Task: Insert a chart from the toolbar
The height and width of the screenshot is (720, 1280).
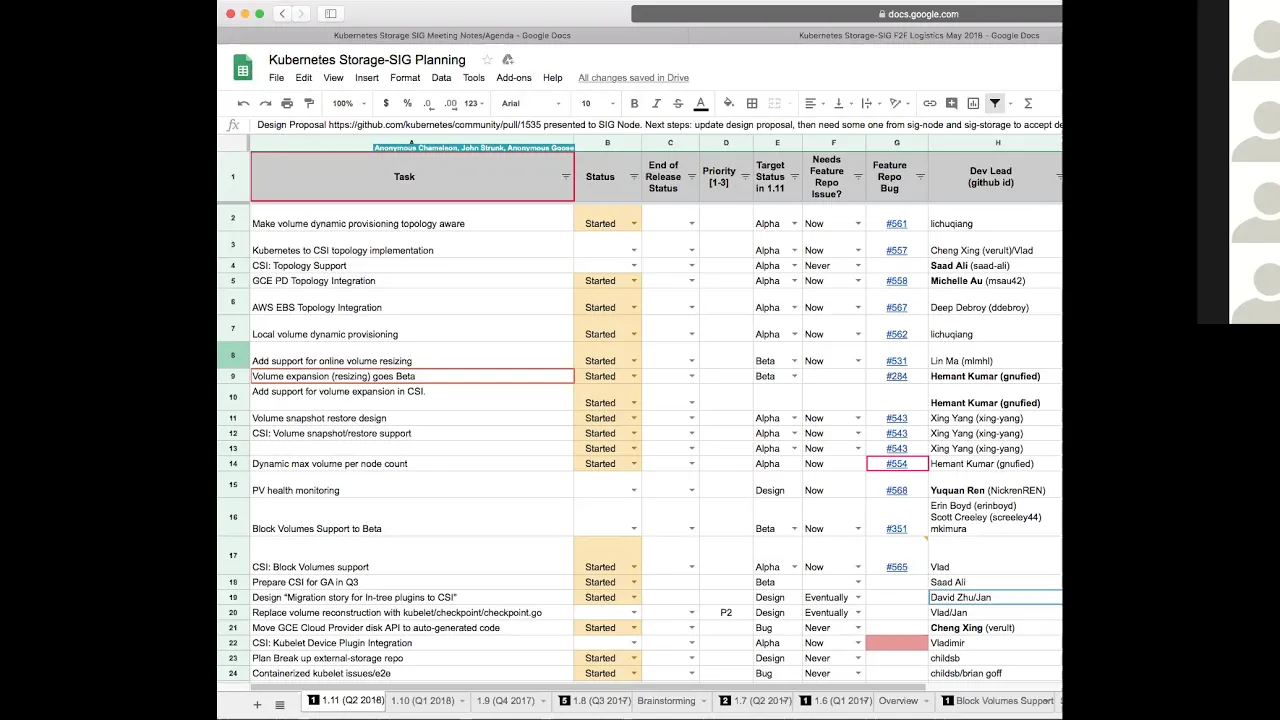Action: click(973, 103)
